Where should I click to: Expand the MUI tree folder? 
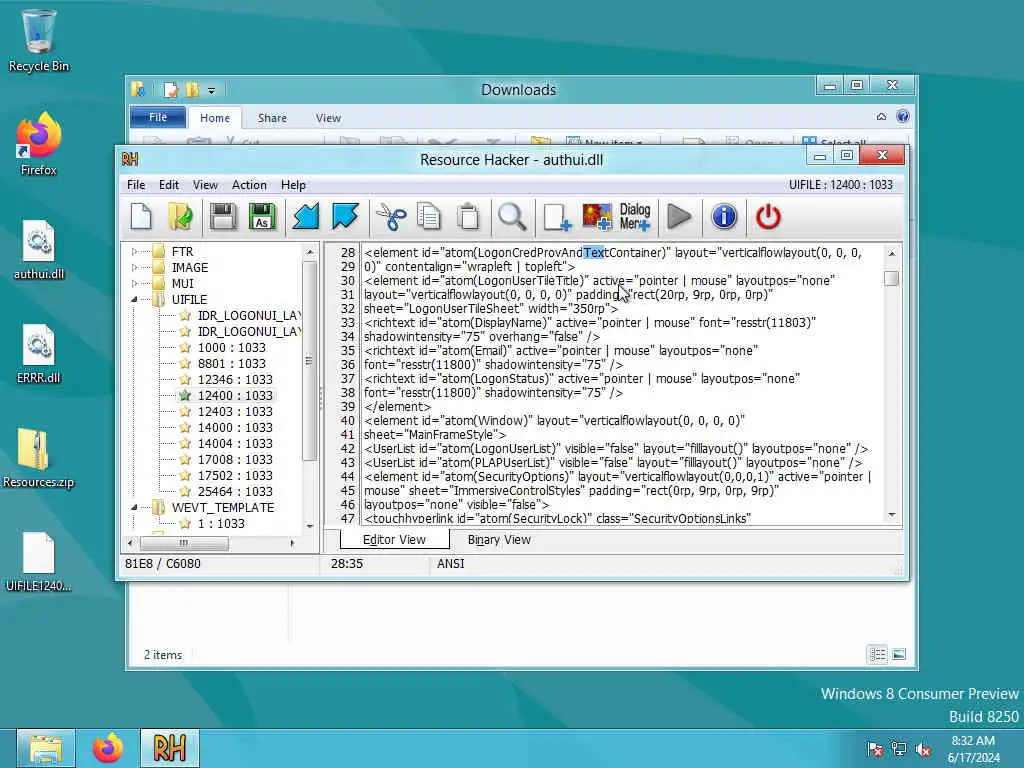pyautogui.click(x=135, y=283)
